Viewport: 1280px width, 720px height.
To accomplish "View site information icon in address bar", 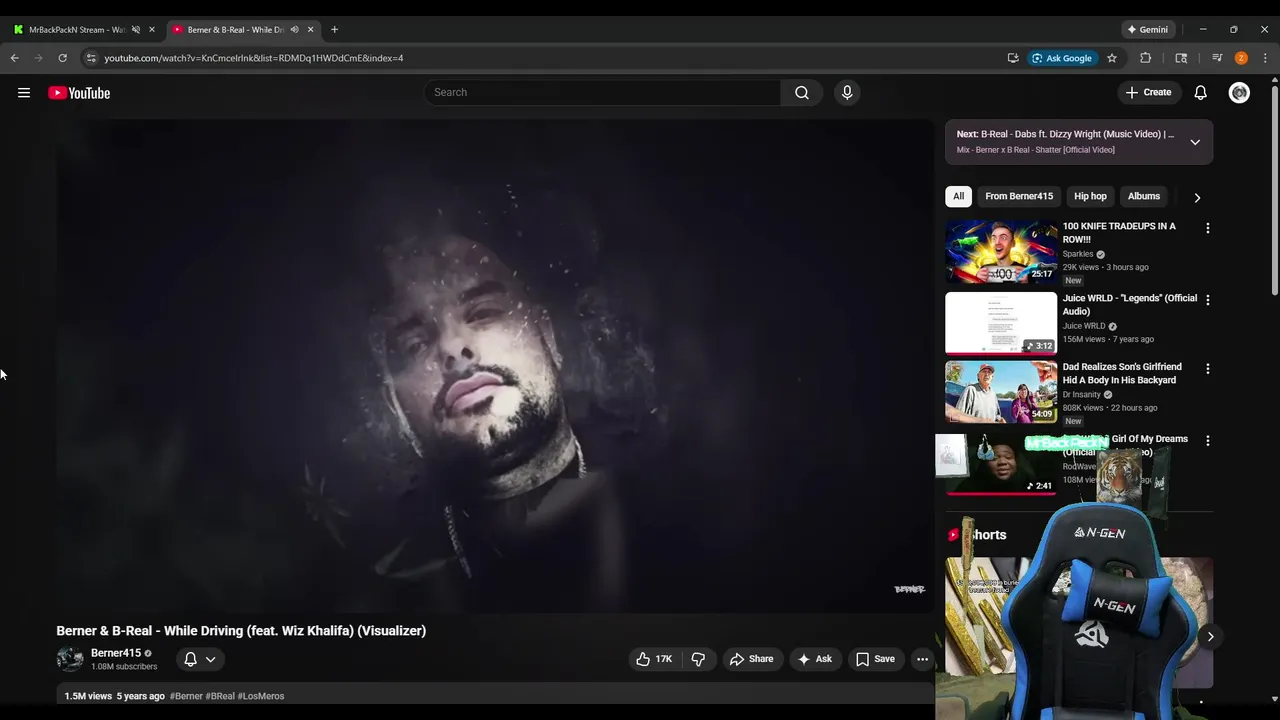I will (91, 58).
